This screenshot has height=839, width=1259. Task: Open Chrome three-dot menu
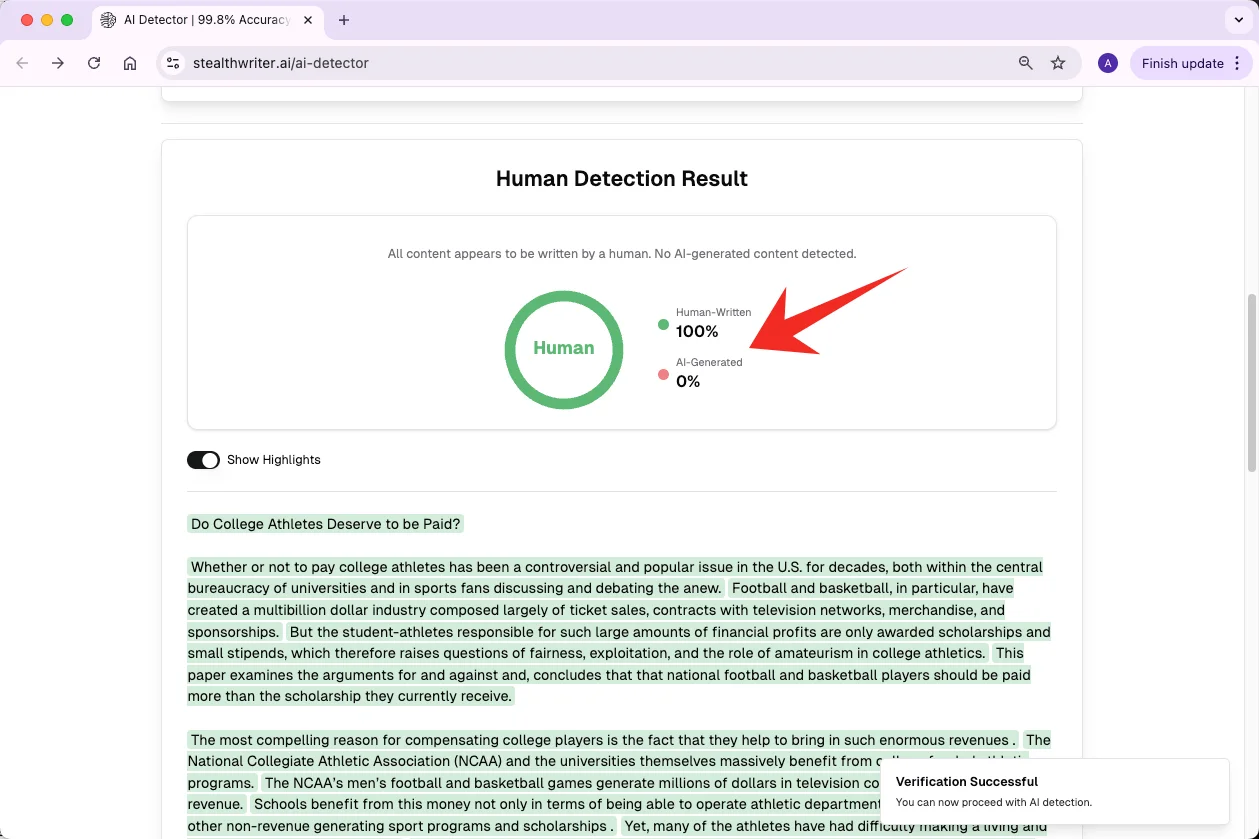point(1238,63)
